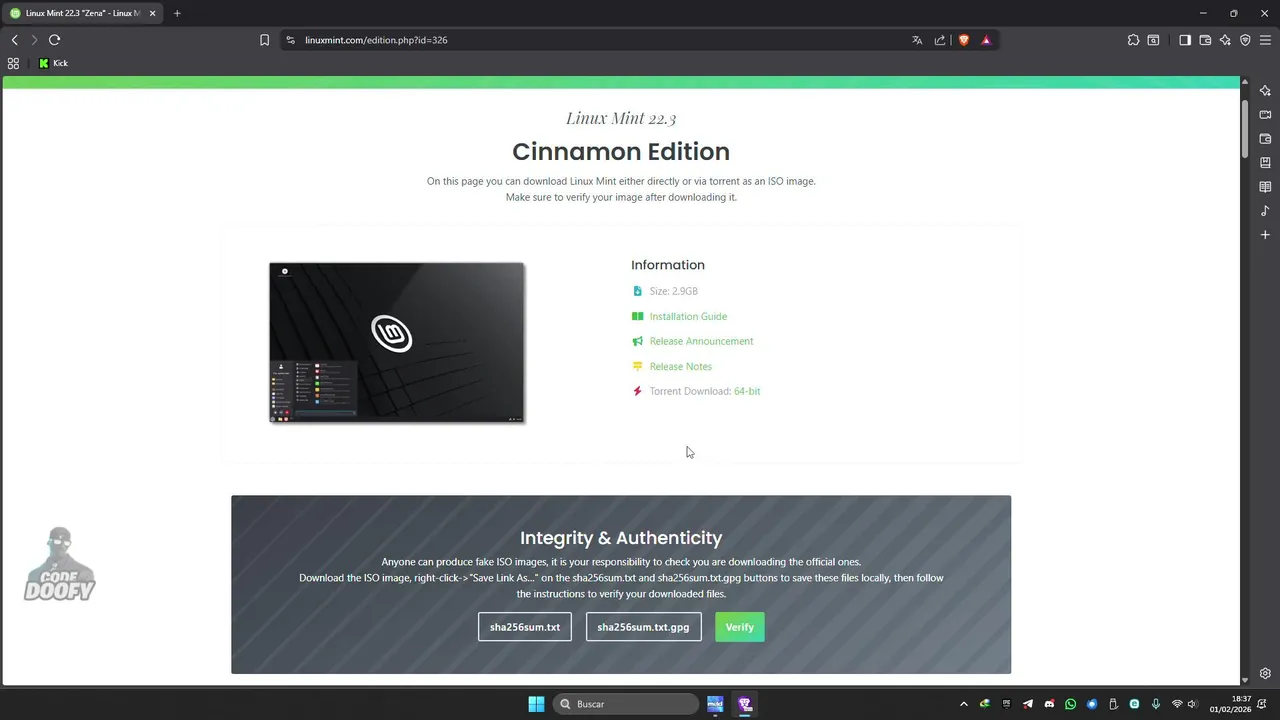Click the green Verify button
Screen dimensions: 1280x720
(x=740, y=627)
